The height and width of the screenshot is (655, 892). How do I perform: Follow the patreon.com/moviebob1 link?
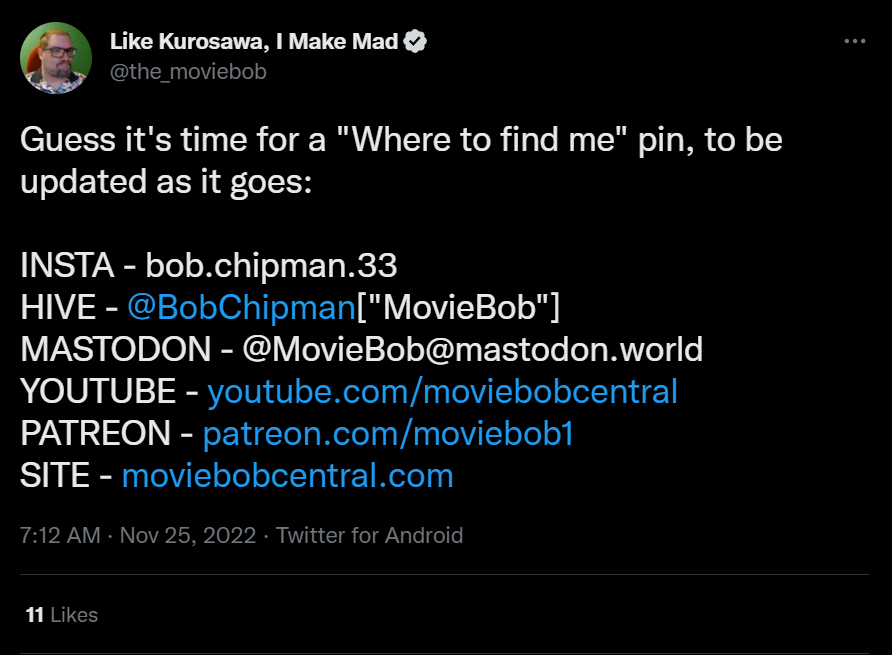388,433
